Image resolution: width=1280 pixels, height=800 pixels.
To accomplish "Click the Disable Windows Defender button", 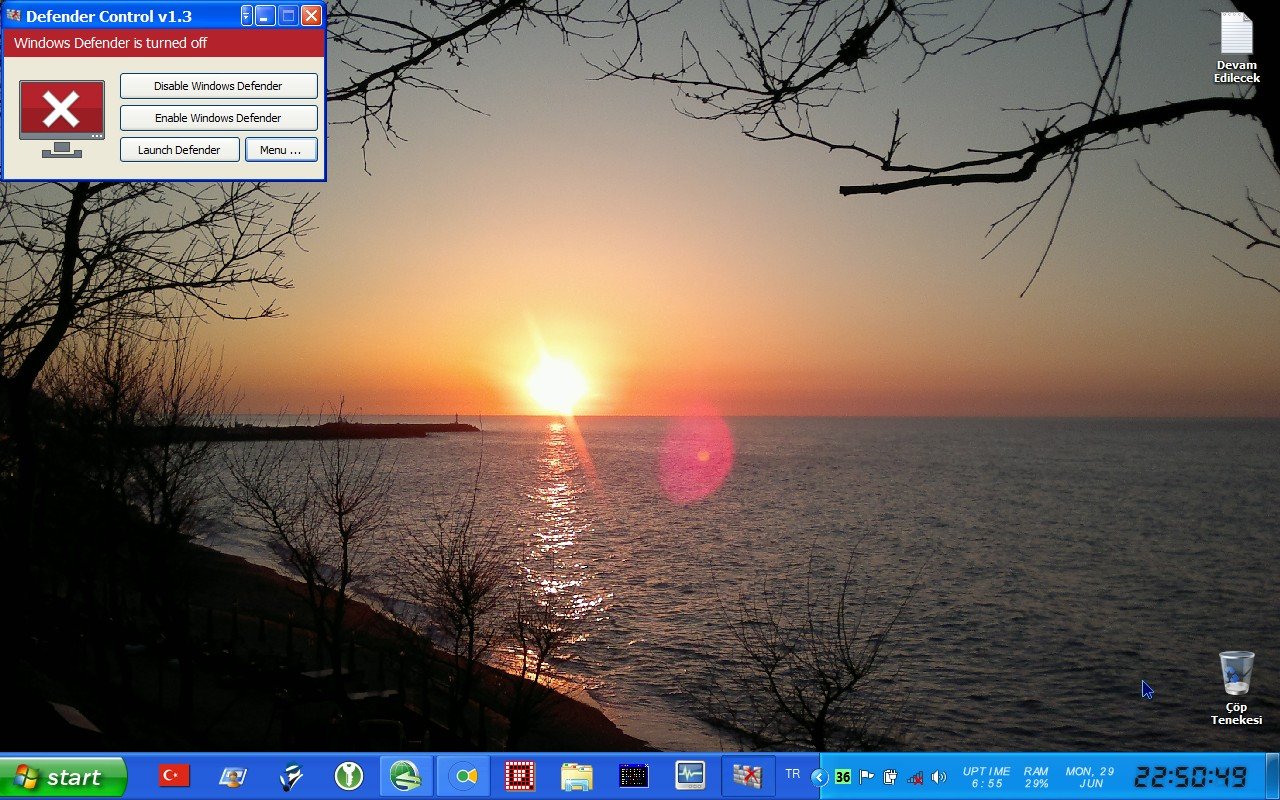I will (x=218, y=86).
